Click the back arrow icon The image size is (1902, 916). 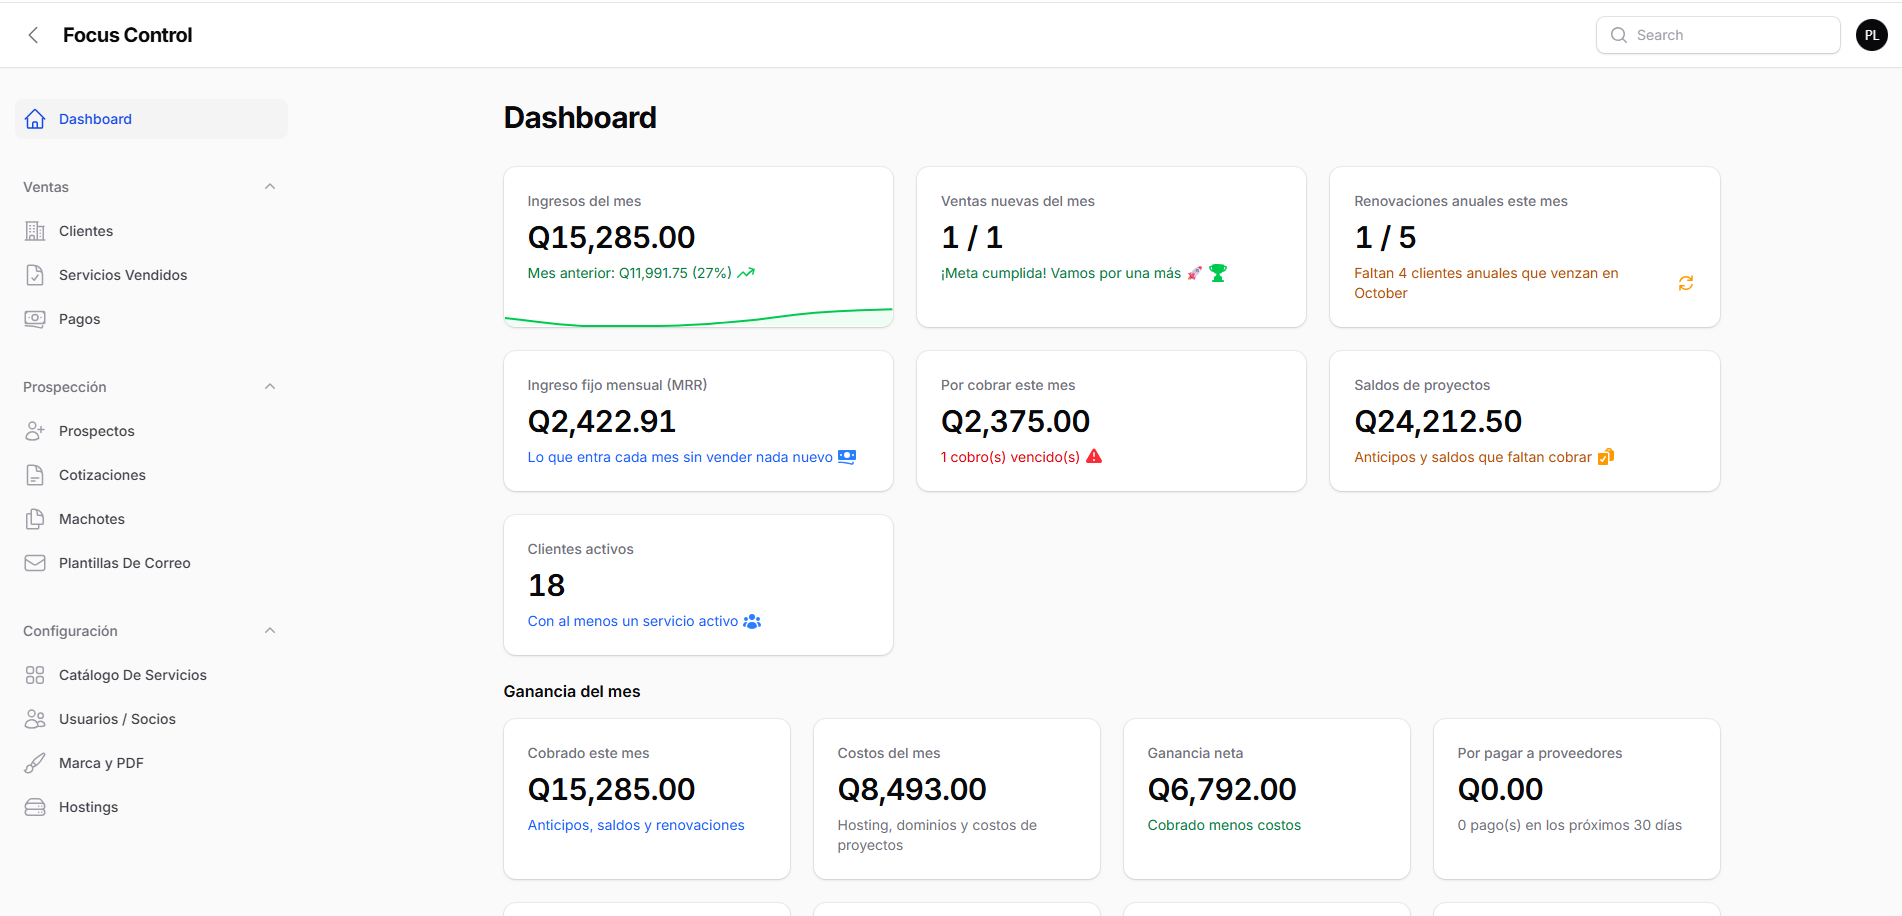[33, 35]
